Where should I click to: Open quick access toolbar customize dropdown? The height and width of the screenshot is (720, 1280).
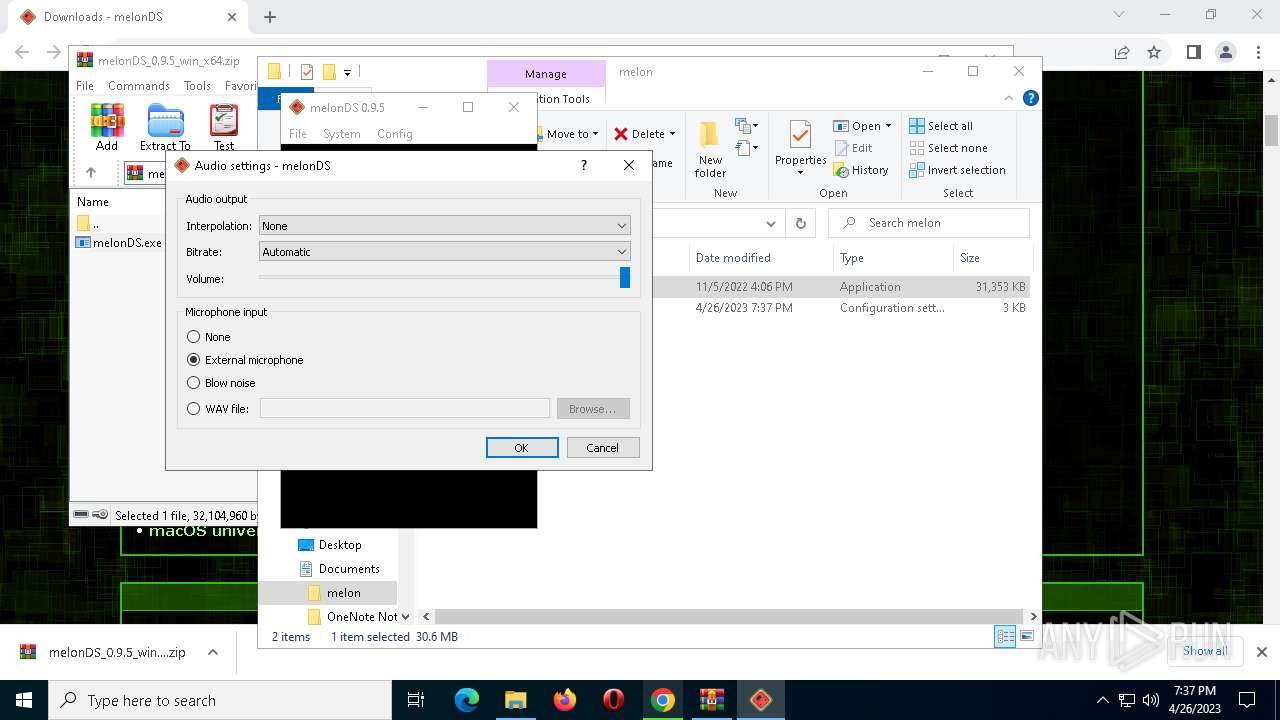tap(347, 72)
